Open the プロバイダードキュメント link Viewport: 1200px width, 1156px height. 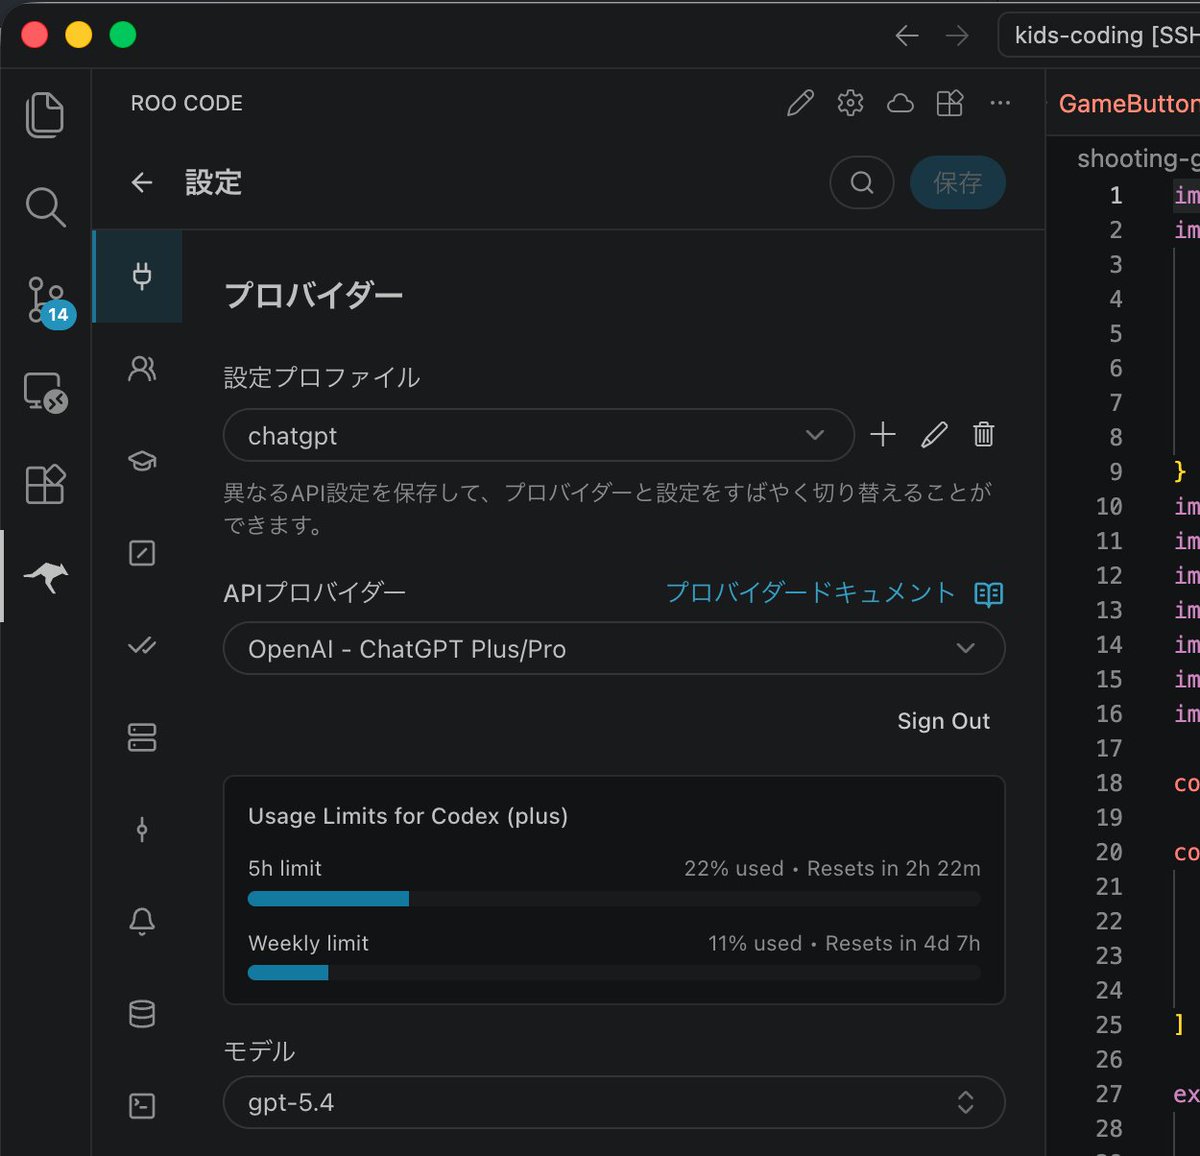810,593
